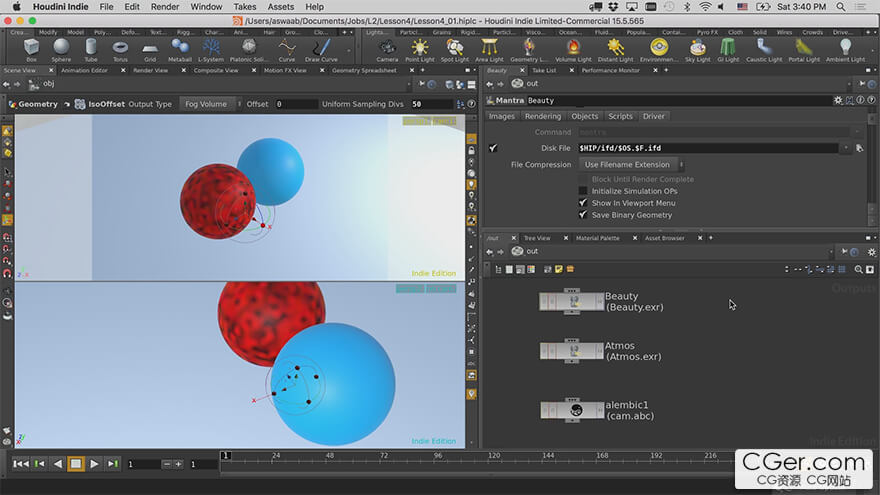Open the Performance Monitor tab
880x495 pixels.
(x=611, y=70)
